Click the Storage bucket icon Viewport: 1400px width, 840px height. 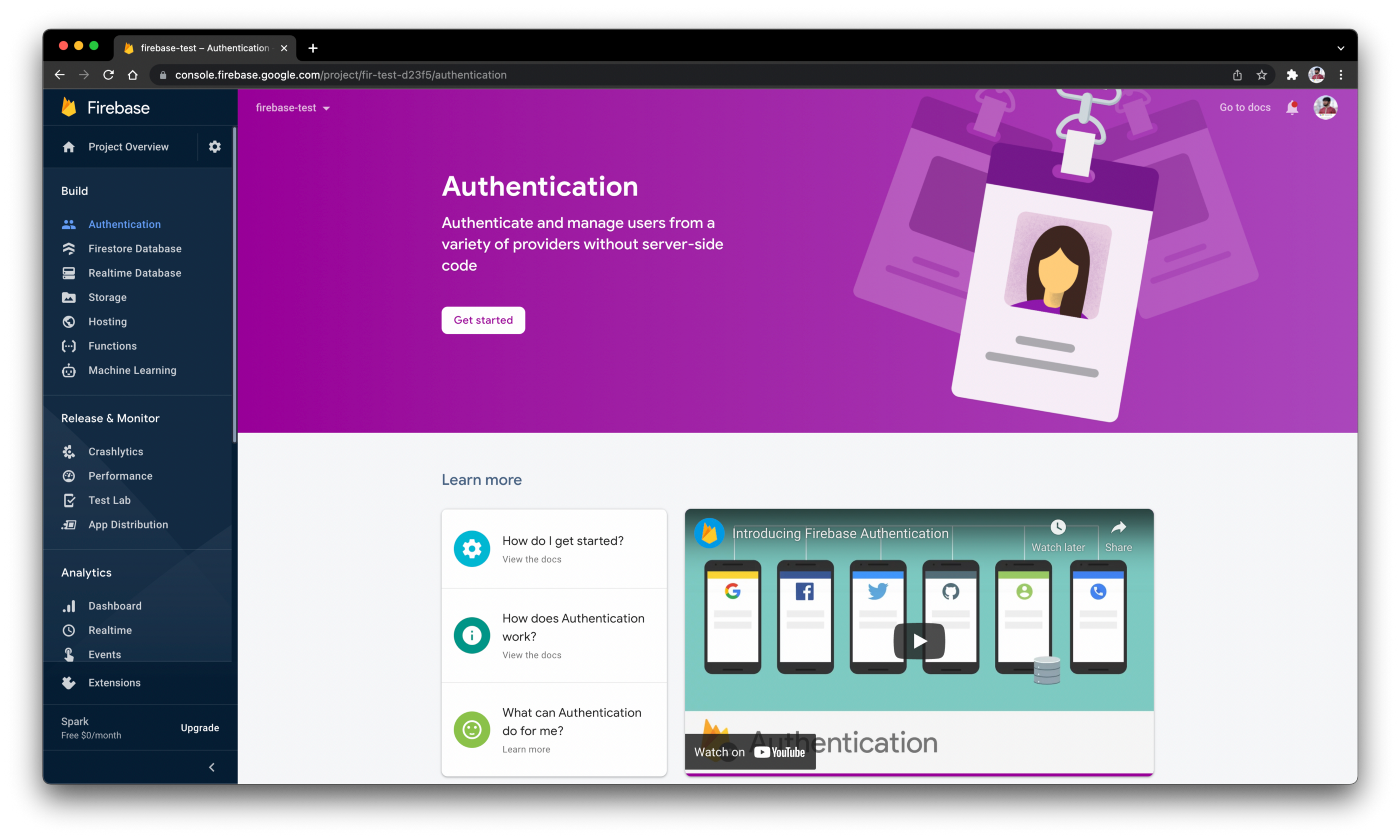click(x=68, y=297)
